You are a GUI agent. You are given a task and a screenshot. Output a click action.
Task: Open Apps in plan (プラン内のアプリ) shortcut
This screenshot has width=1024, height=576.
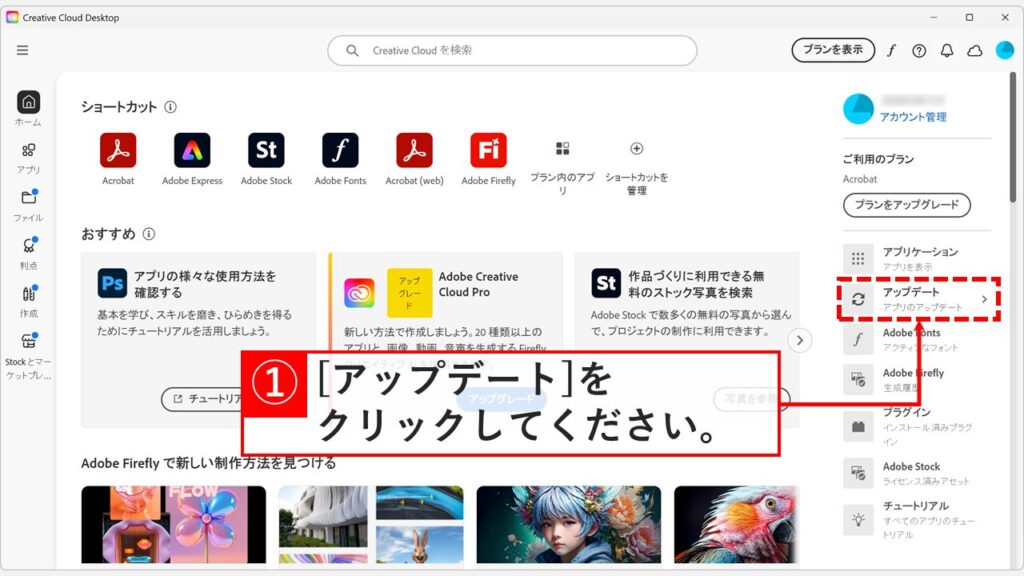tap(562, 167)
